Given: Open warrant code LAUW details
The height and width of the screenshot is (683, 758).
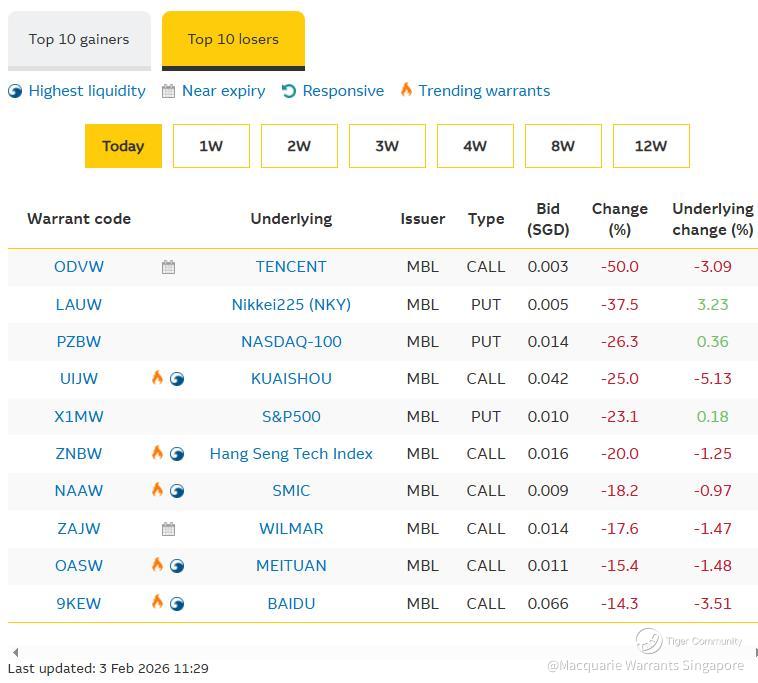Looking at the screenshot, I should 79,304.
